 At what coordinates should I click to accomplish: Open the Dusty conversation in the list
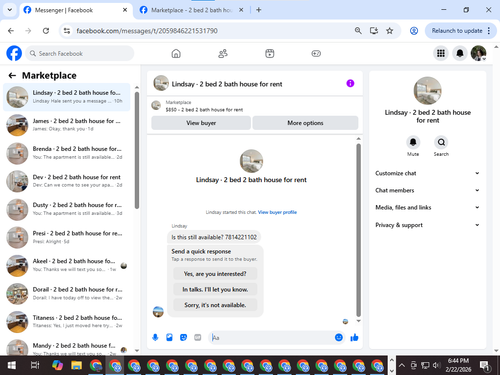[x=67, y=209]
